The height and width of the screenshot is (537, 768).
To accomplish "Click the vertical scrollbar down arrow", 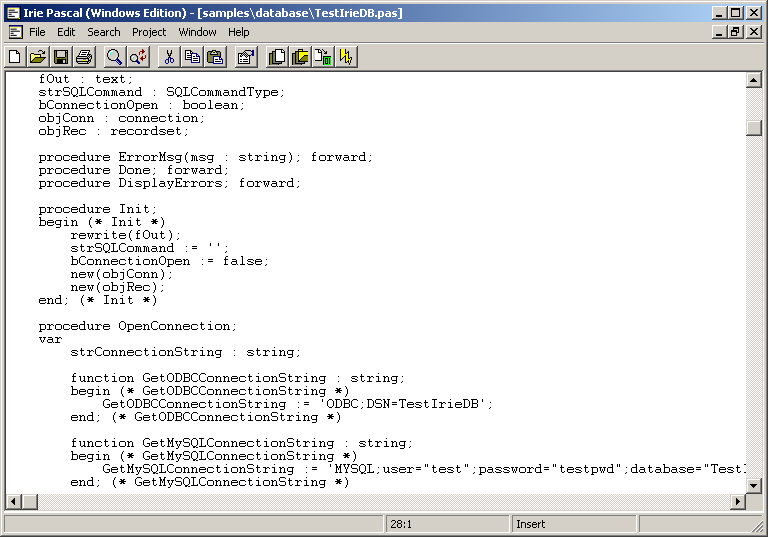I will point(754,485).
